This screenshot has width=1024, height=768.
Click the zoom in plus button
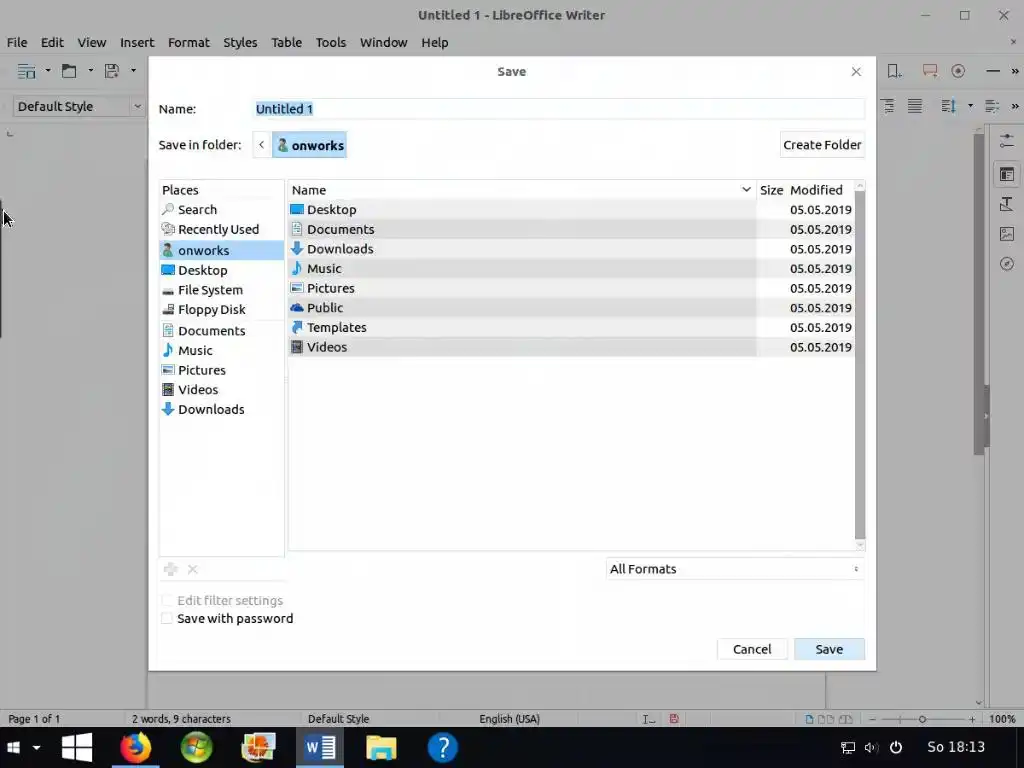tap(972, 719)
